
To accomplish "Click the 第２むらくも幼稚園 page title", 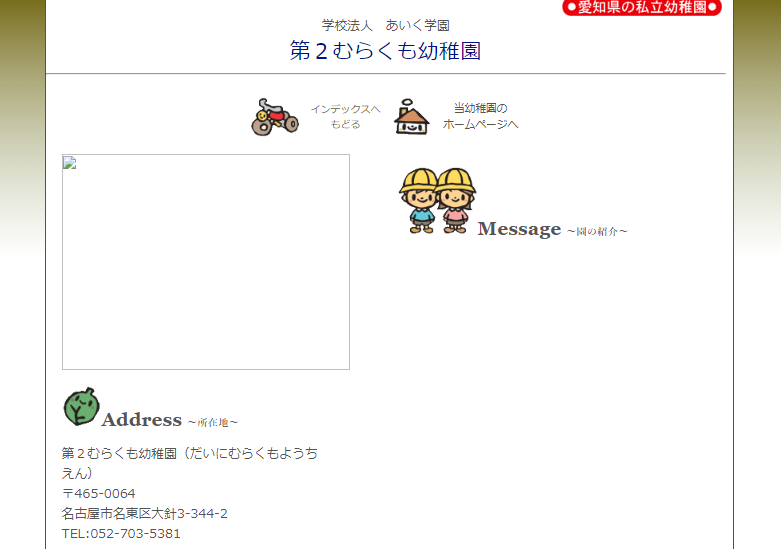I will point(385,51).
